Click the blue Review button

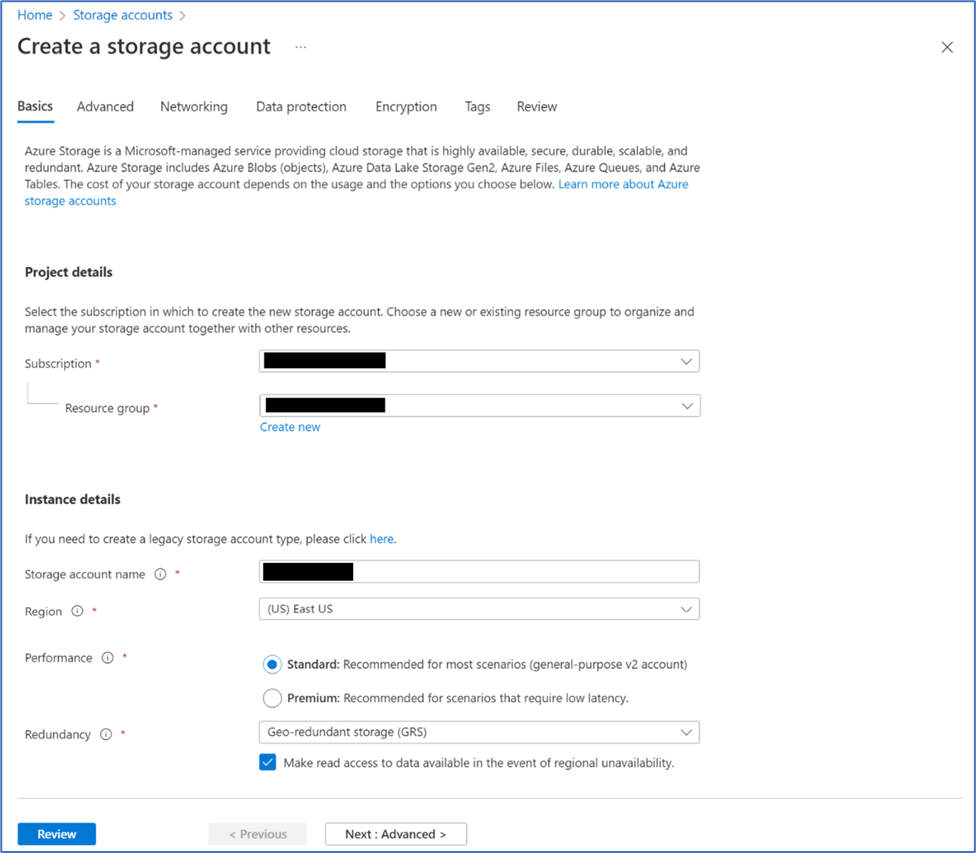(57, 834)
